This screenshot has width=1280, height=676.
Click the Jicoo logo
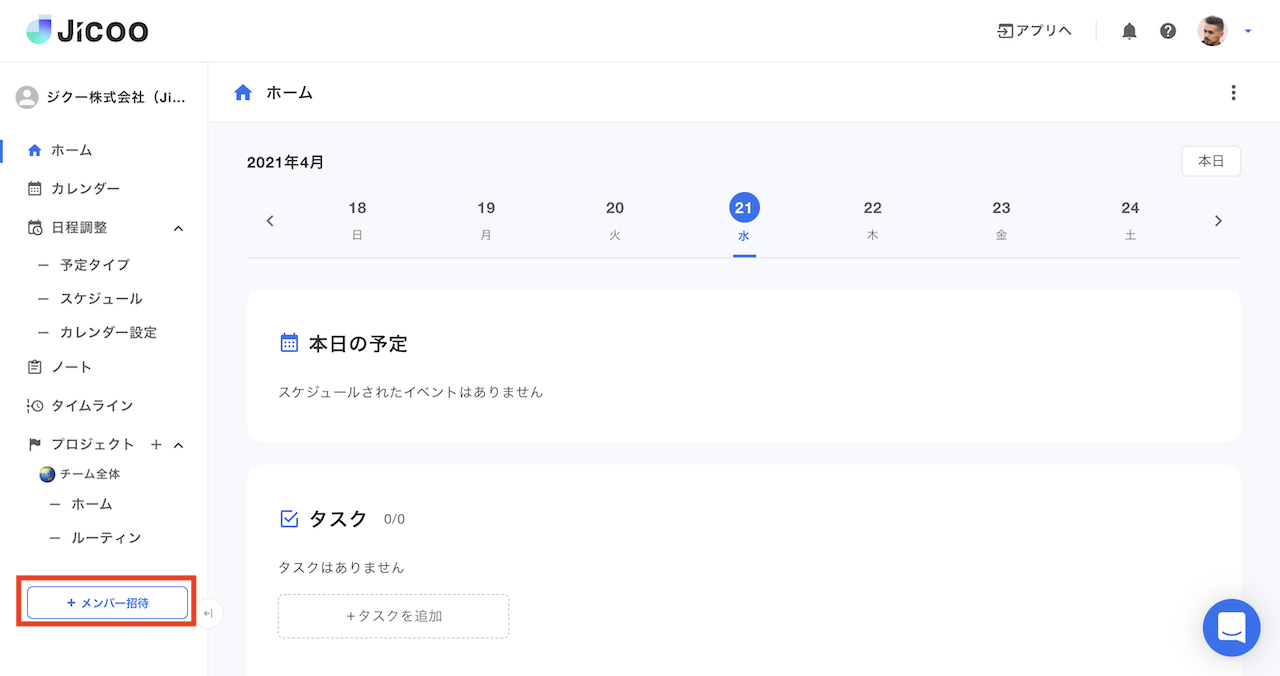87,31
